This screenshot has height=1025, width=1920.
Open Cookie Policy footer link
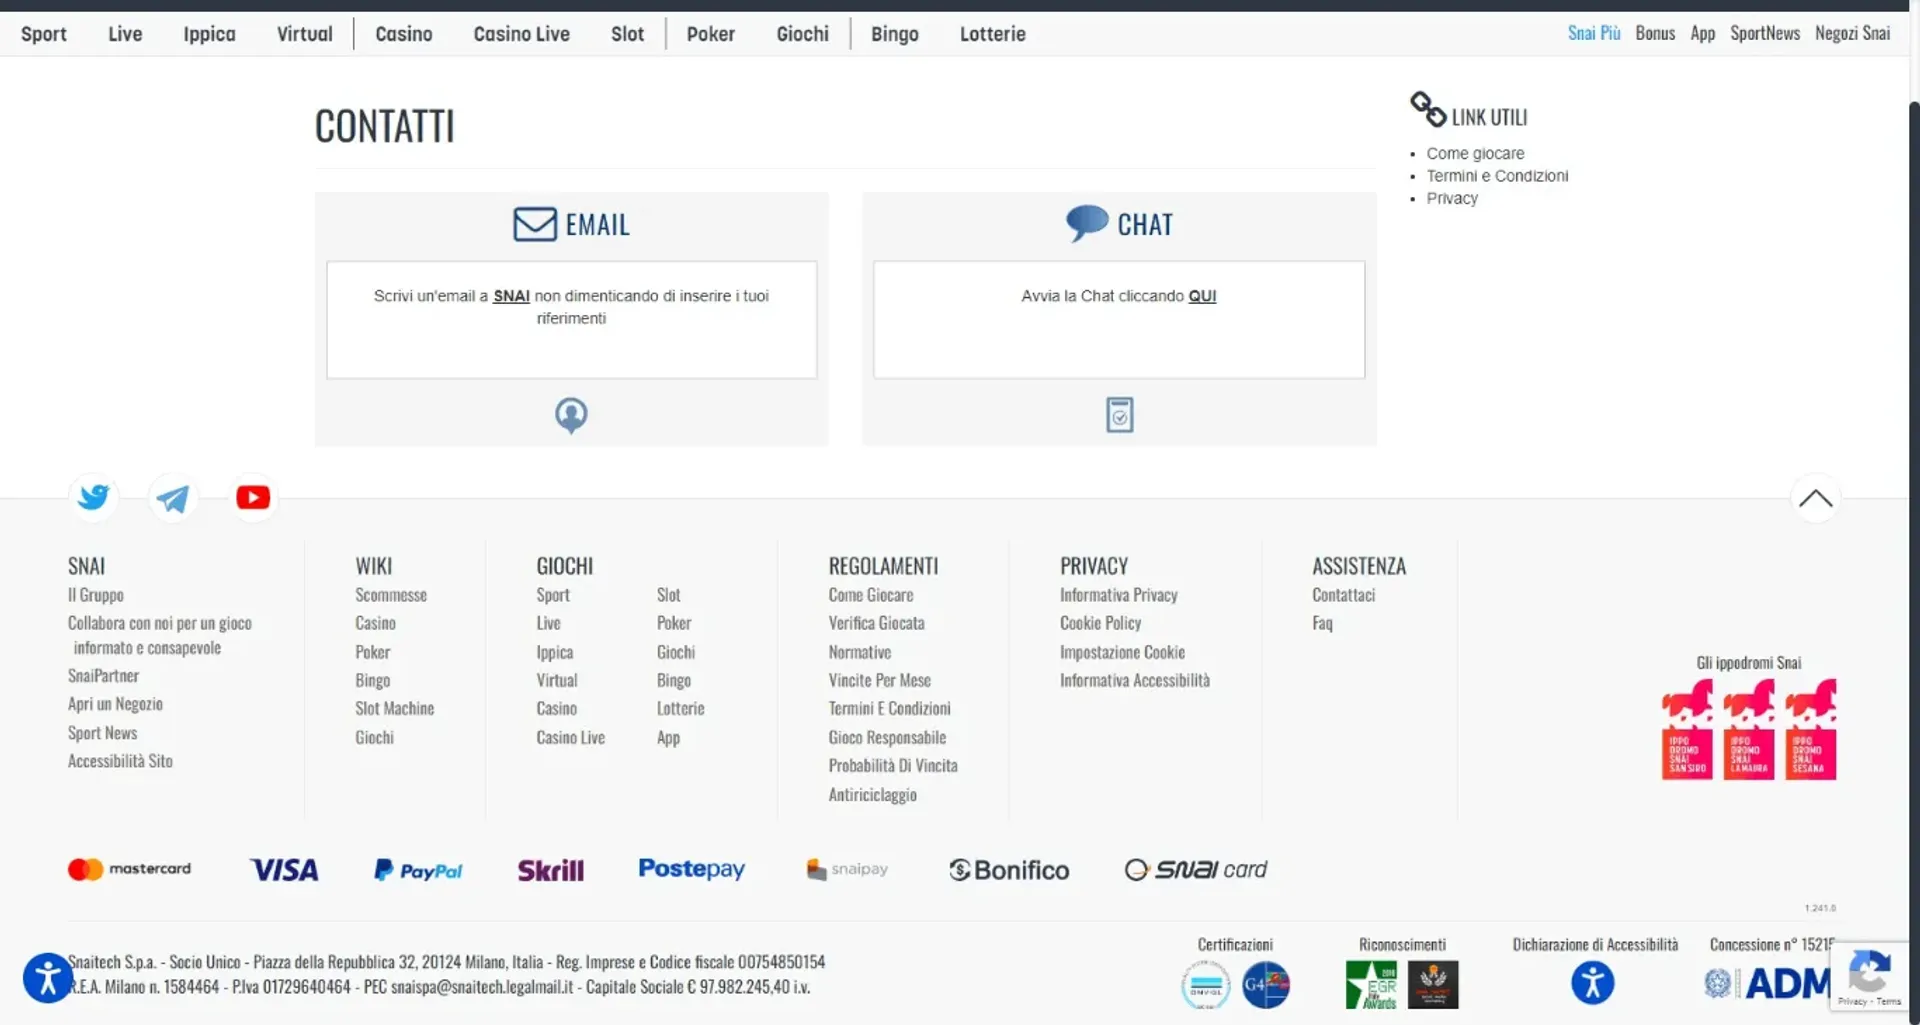(1100, 623)
